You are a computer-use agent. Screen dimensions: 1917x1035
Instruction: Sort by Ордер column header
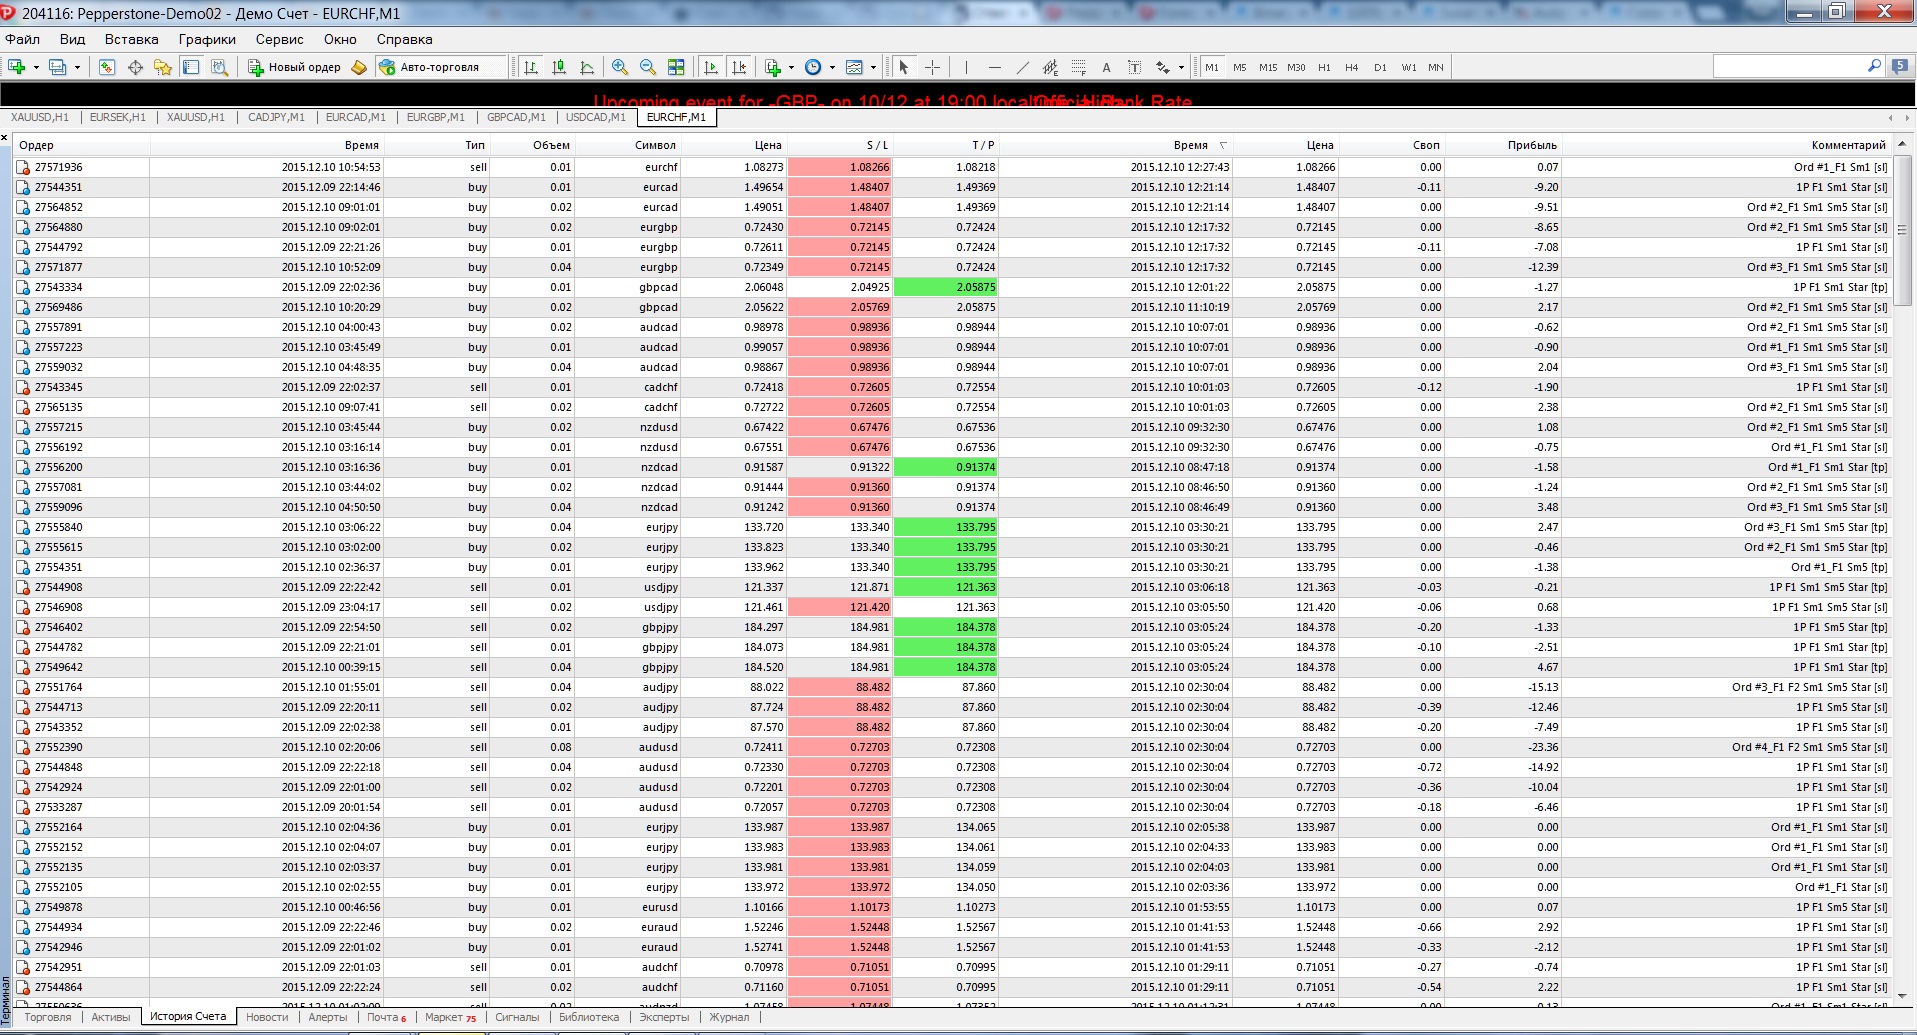[x=82, y=145]
